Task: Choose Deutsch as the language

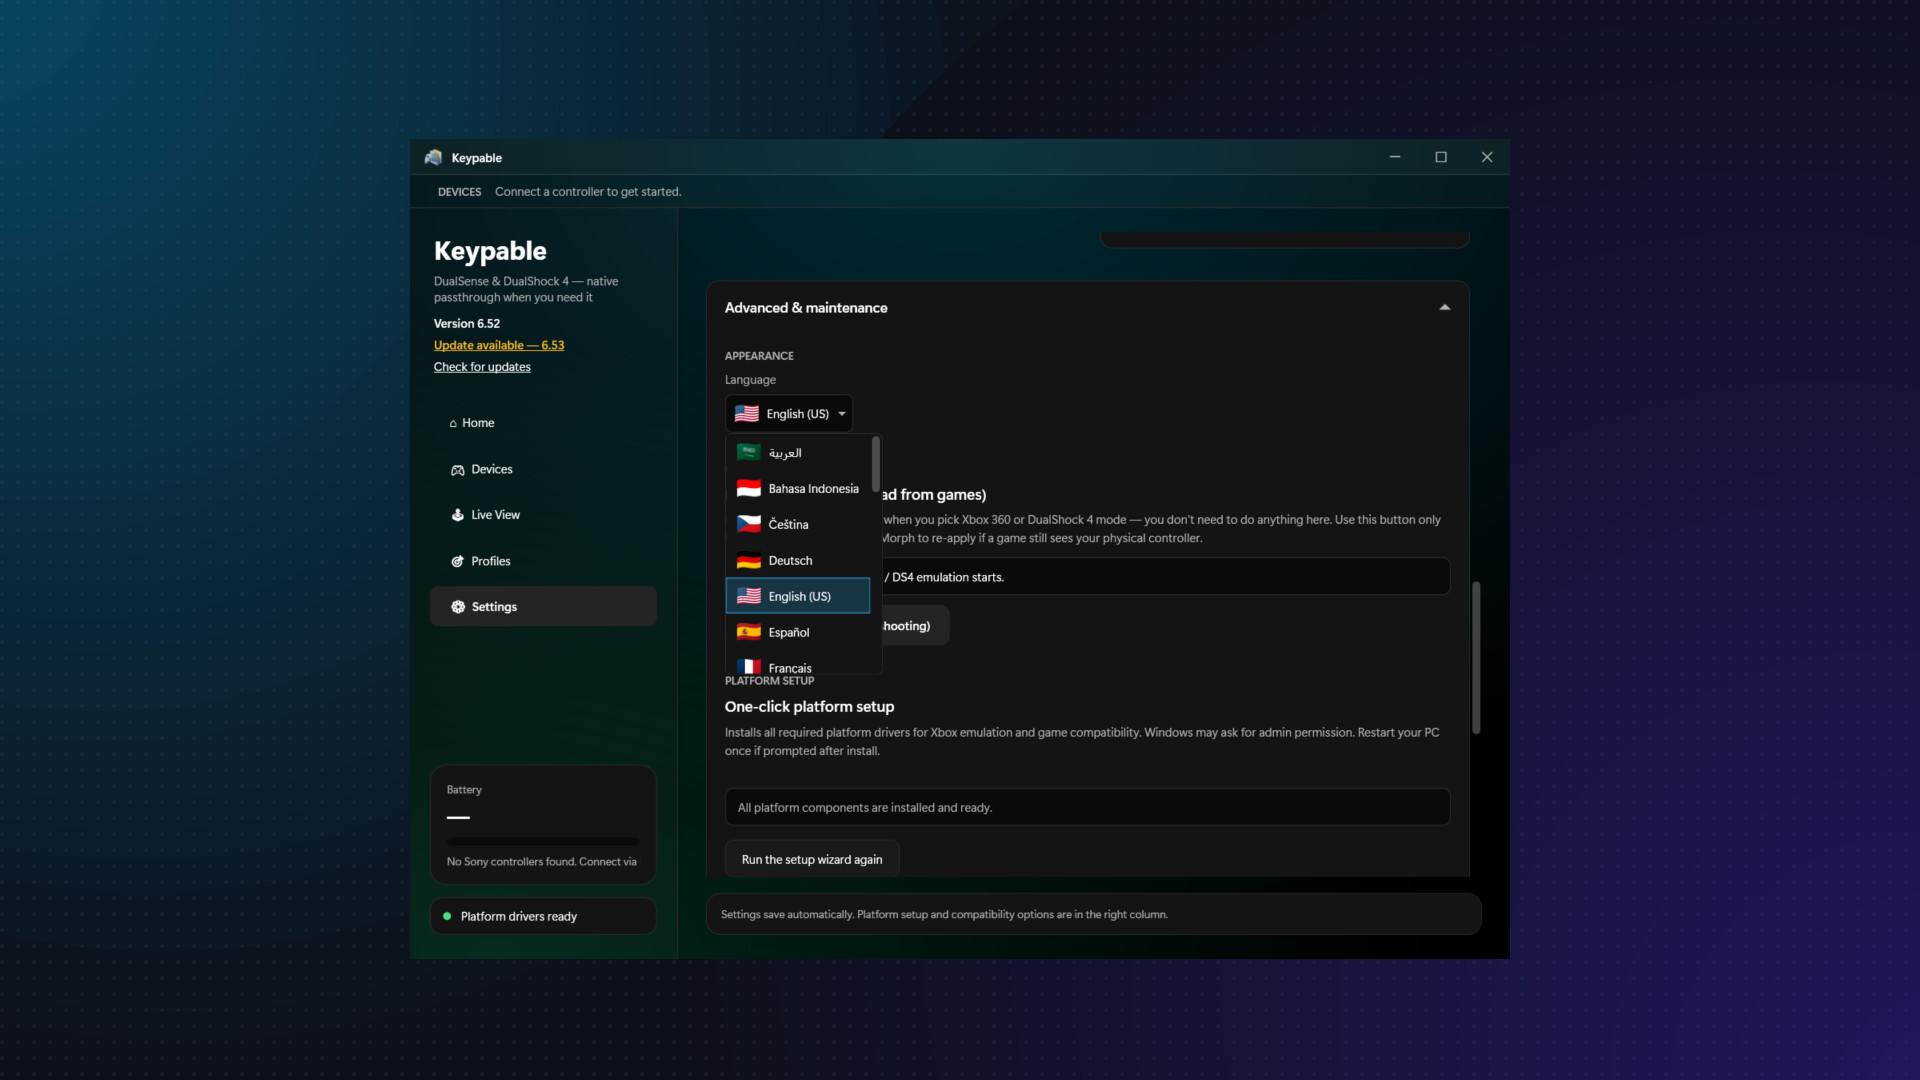Action: [798, 561]
